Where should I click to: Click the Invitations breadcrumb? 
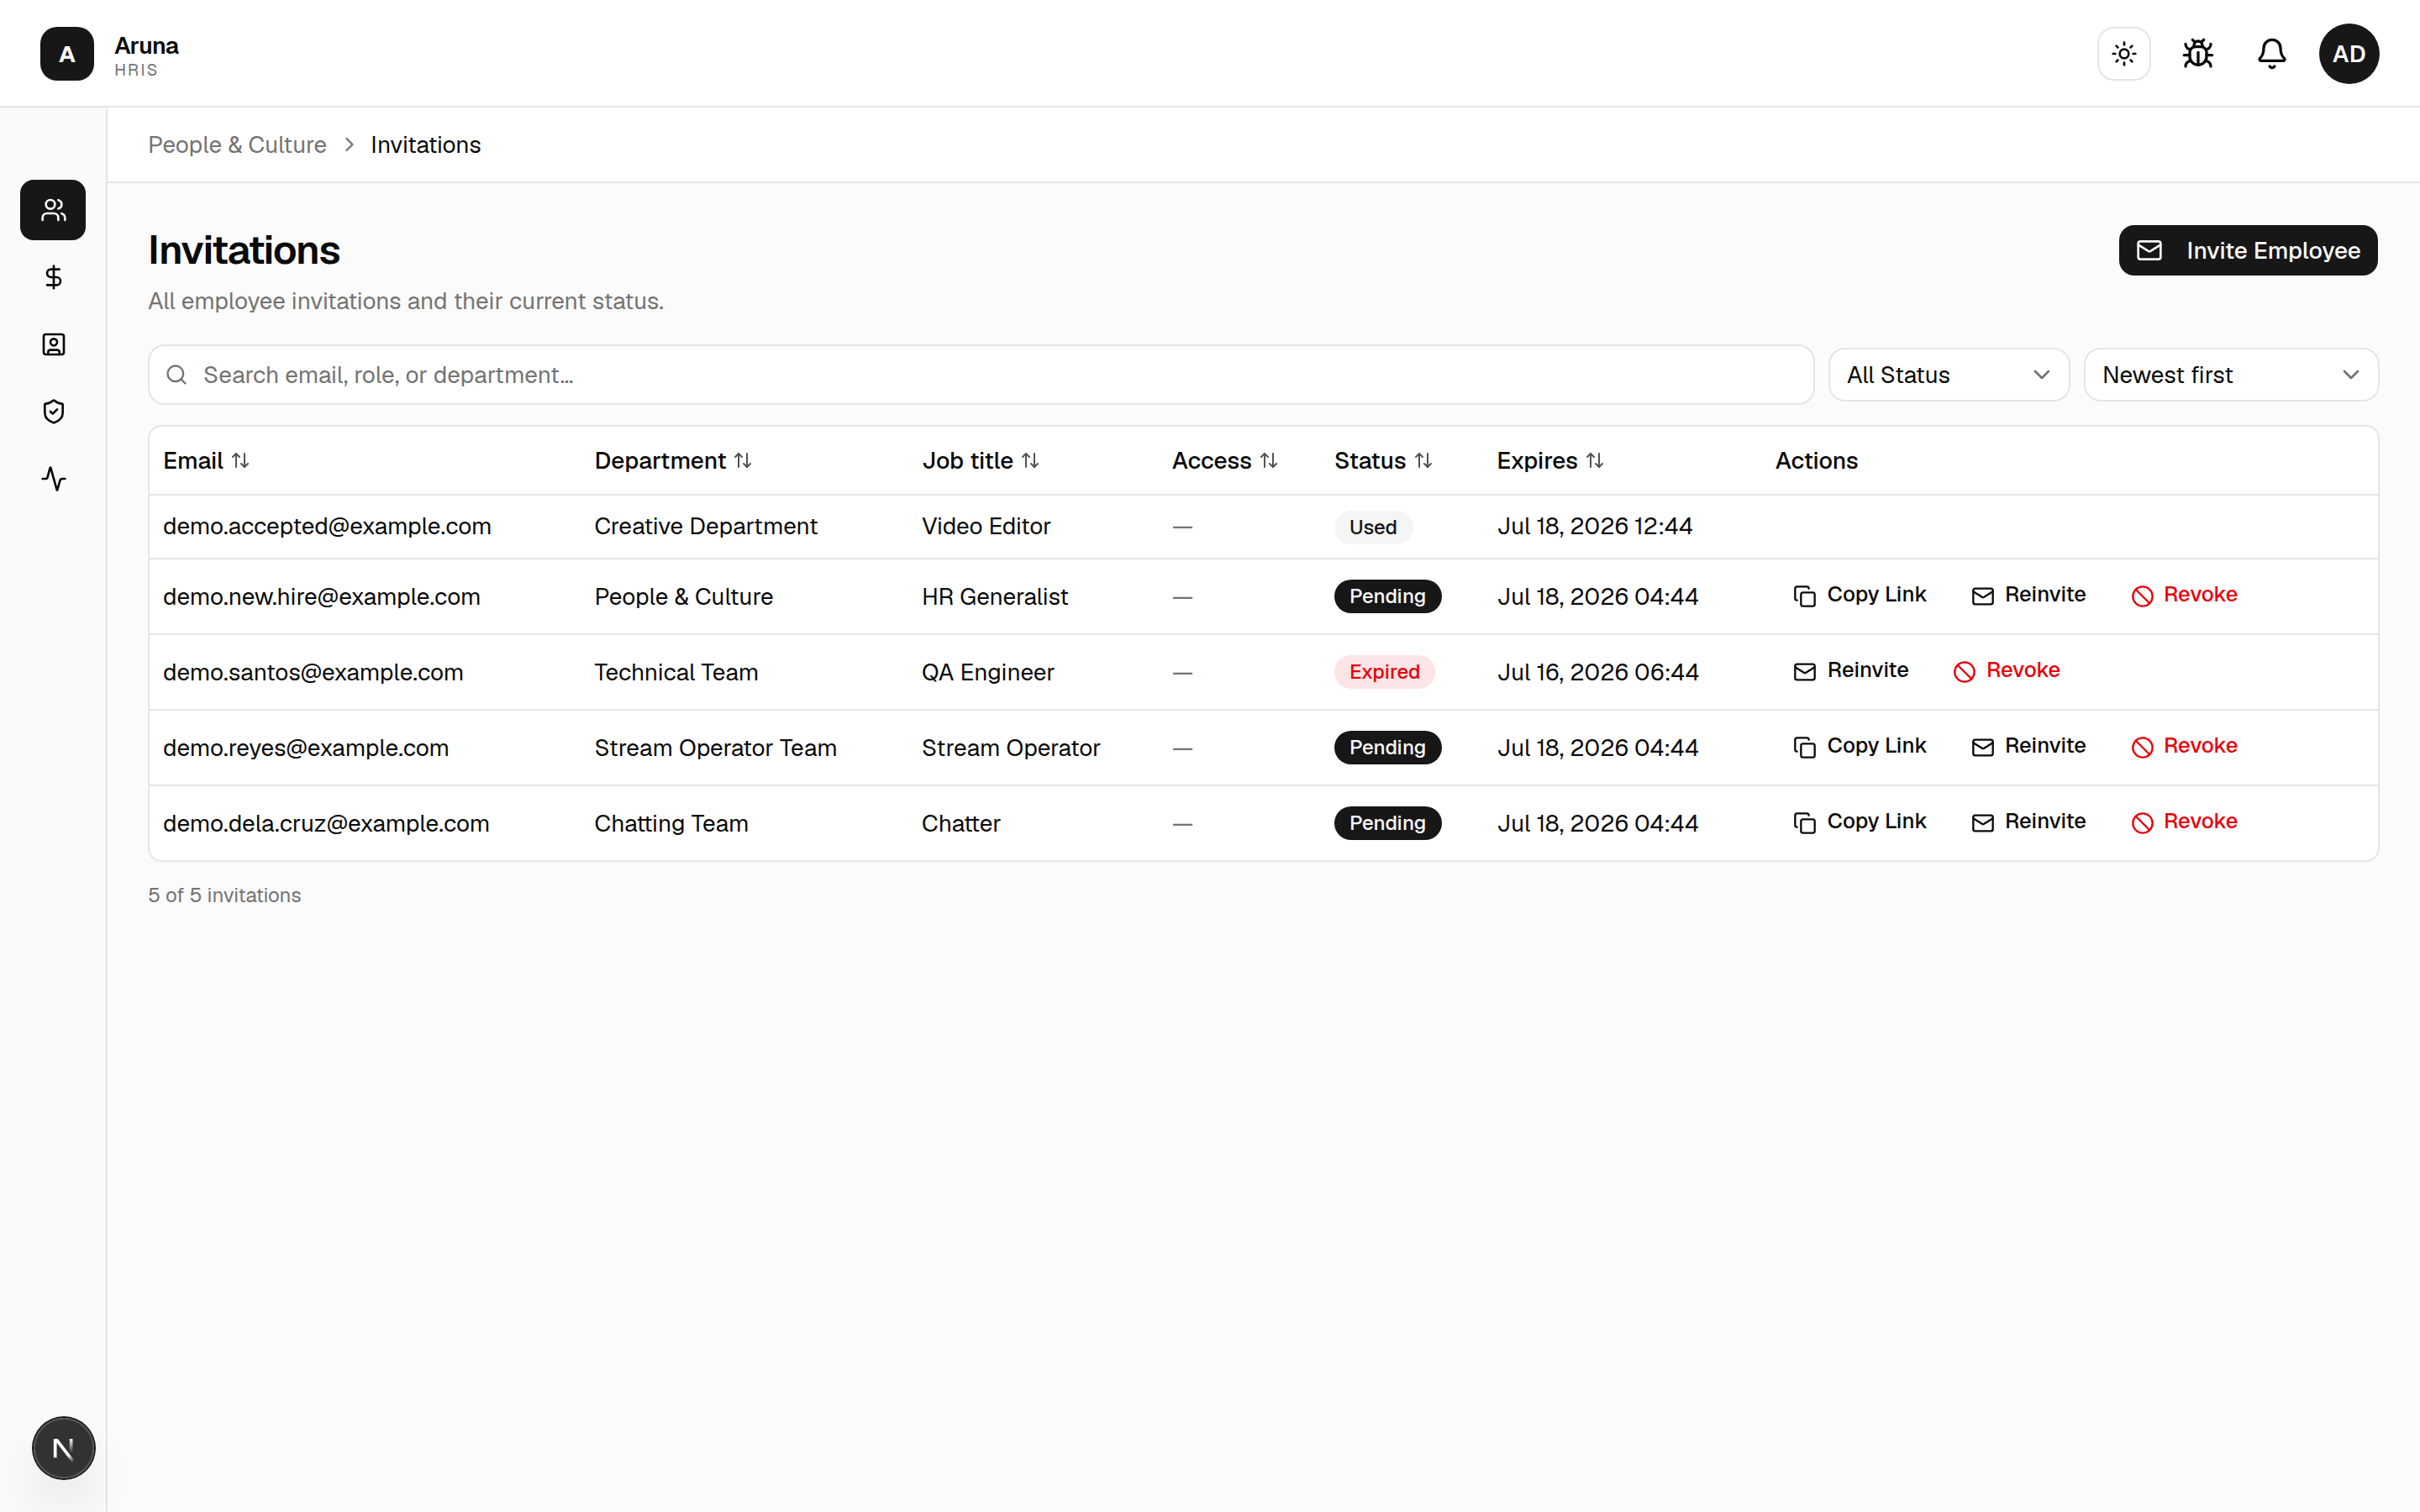pyautogui.click(x=426, y=145)
